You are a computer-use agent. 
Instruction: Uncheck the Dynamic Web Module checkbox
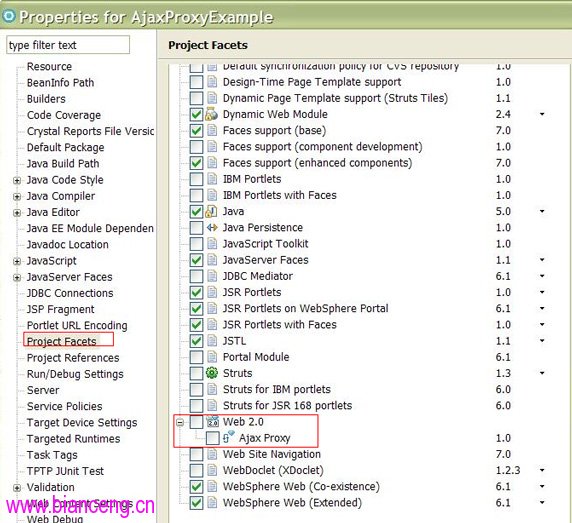[x=196, y=115]
